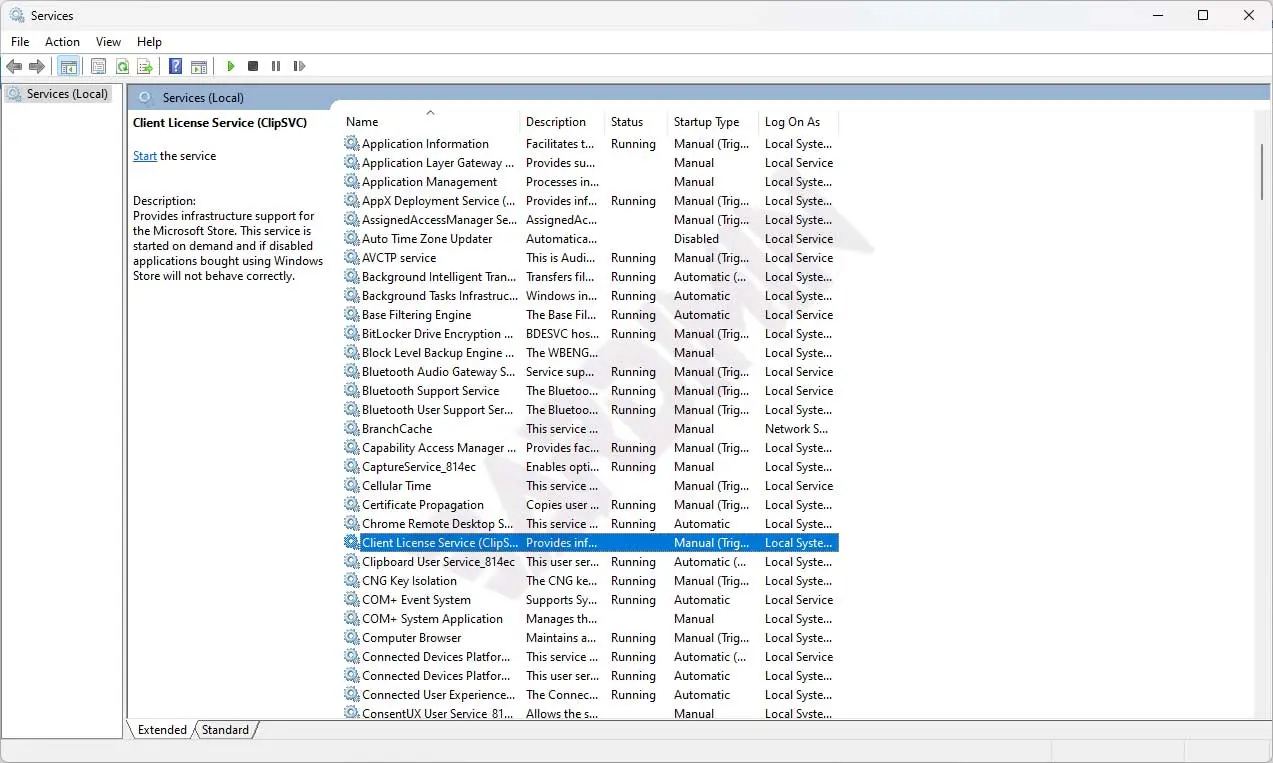Open the blue Help icon in toolbar

pos(176,67)
